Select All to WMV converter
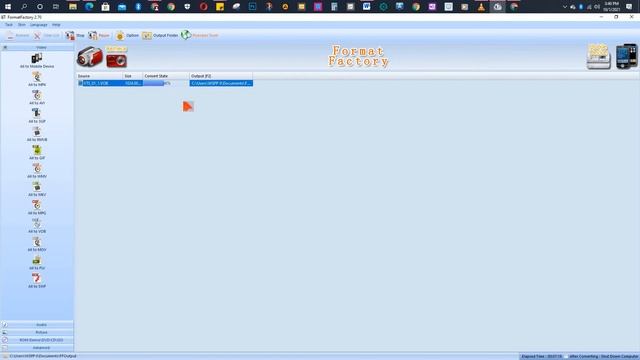 [37, 171]
